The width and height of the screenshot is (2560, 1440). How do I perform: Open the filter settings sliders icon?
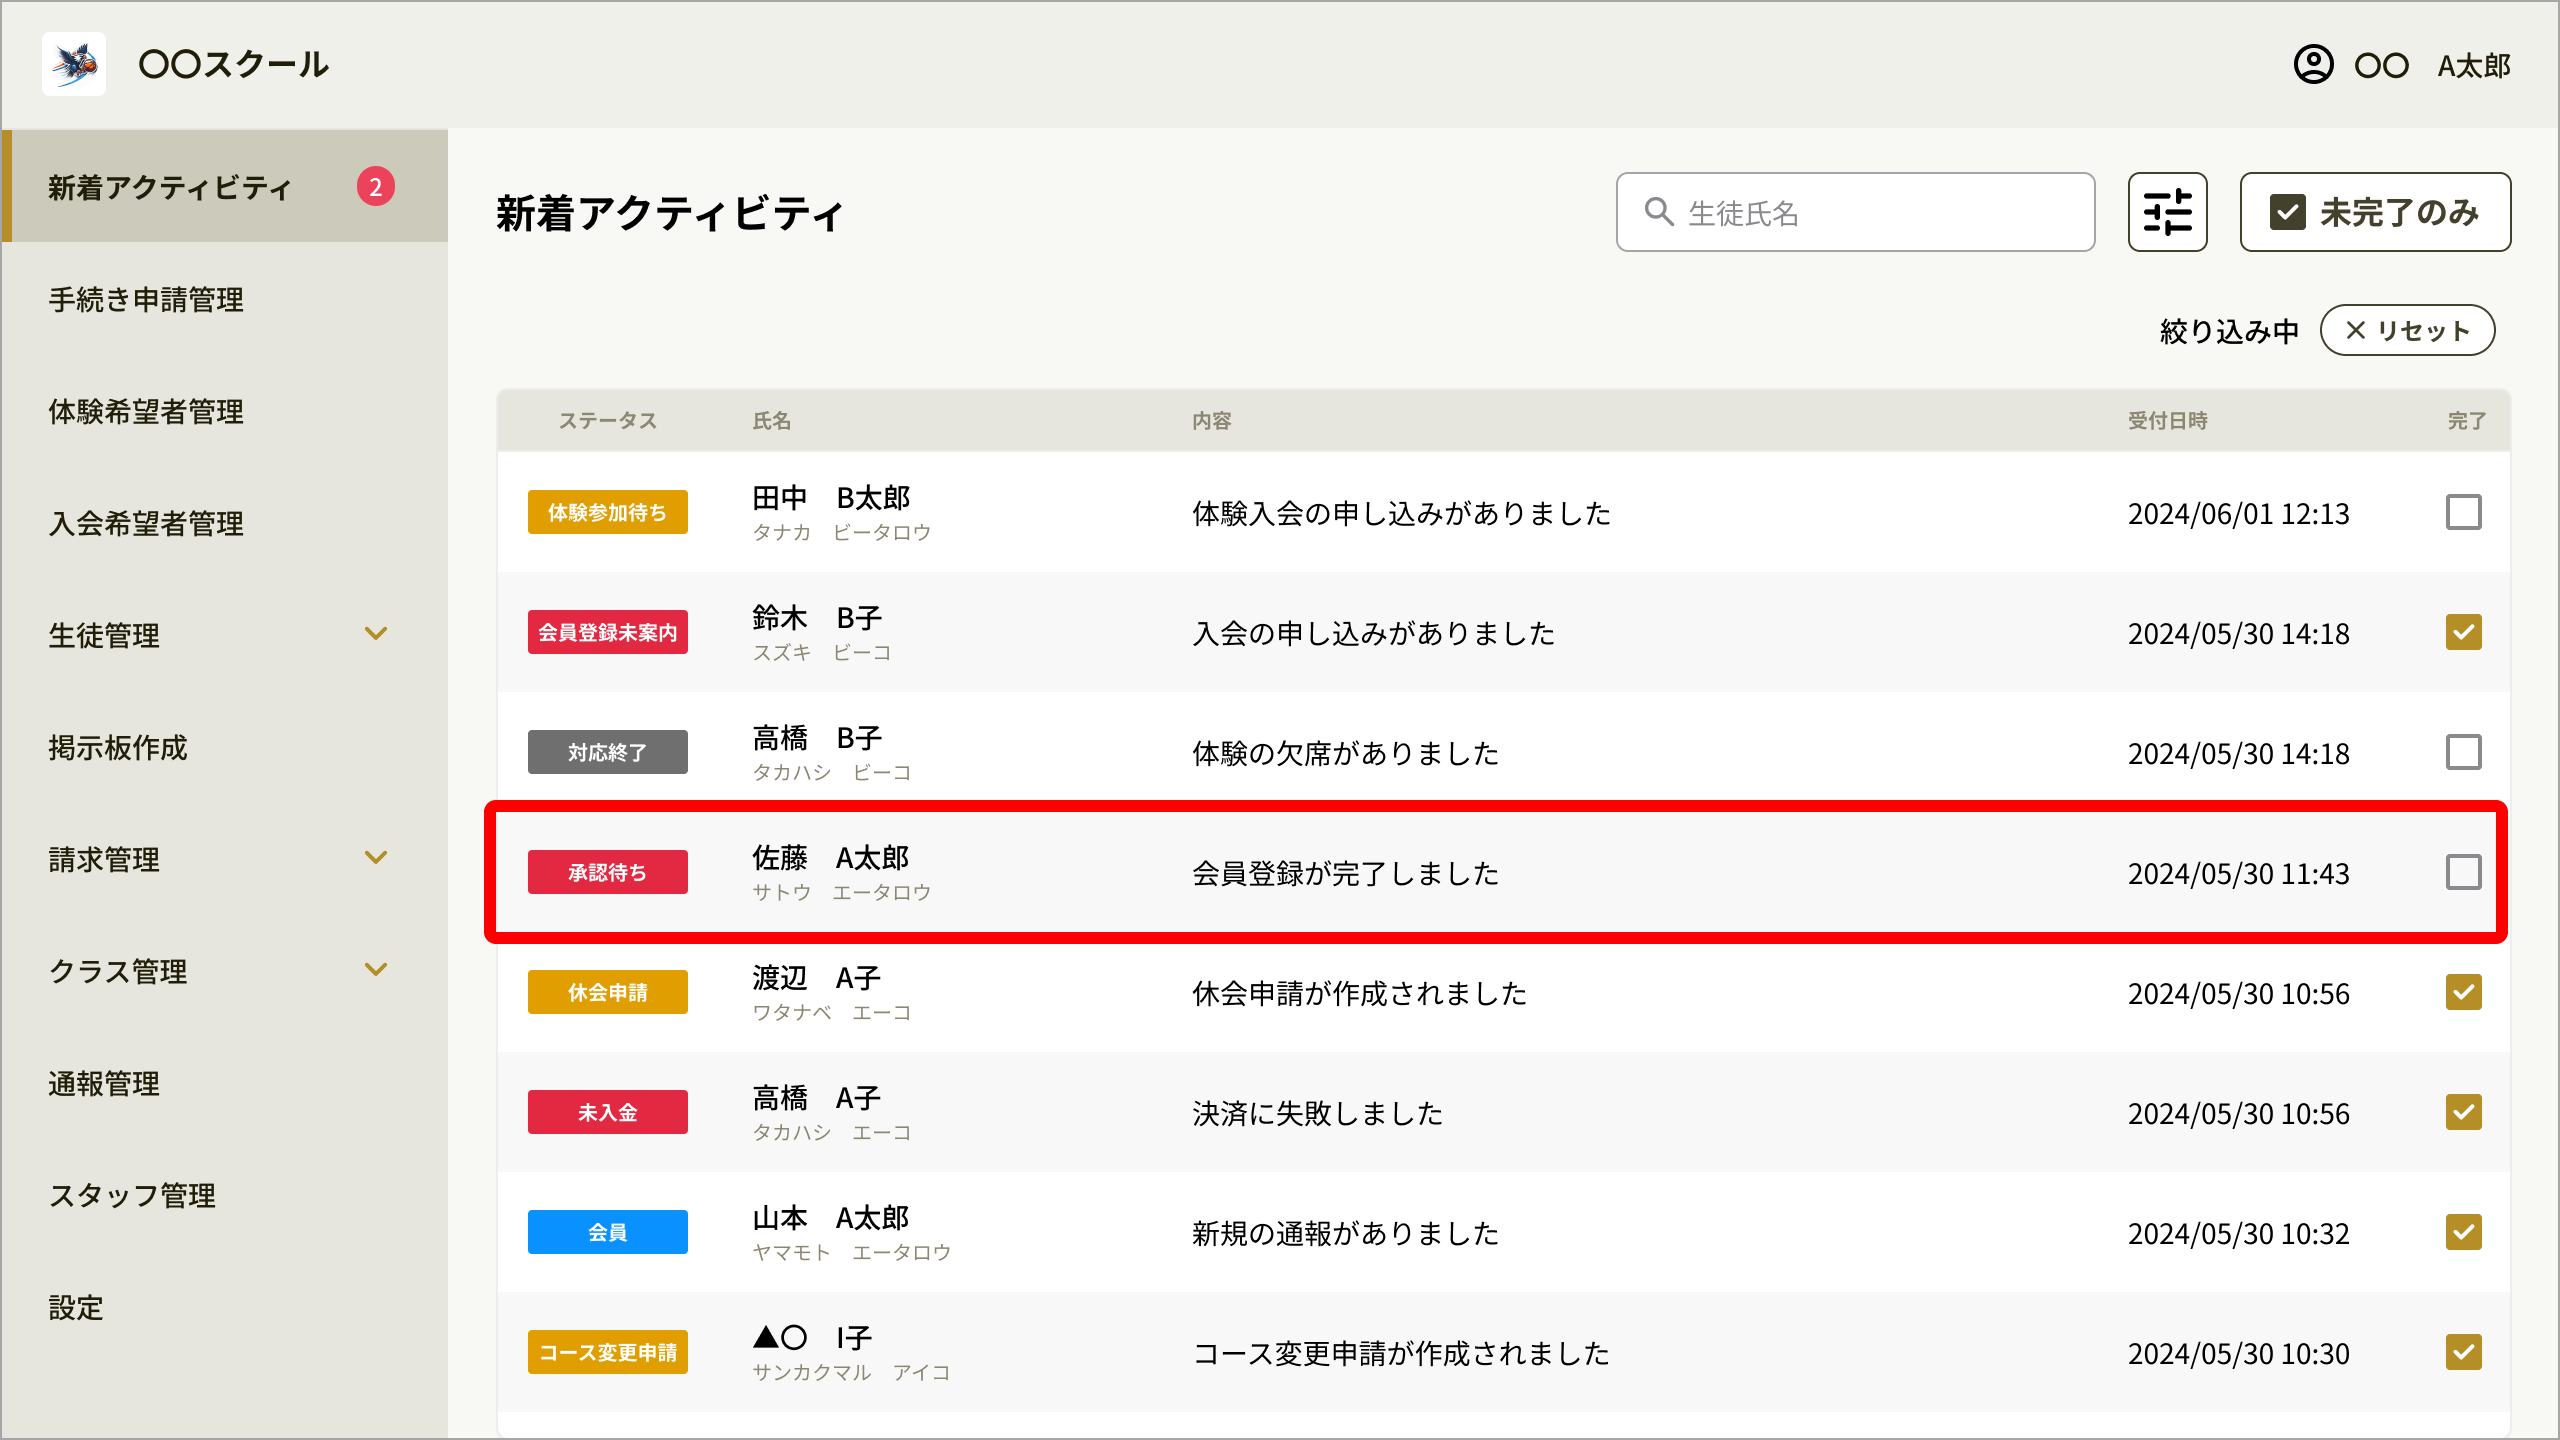tap(2167, 212)
